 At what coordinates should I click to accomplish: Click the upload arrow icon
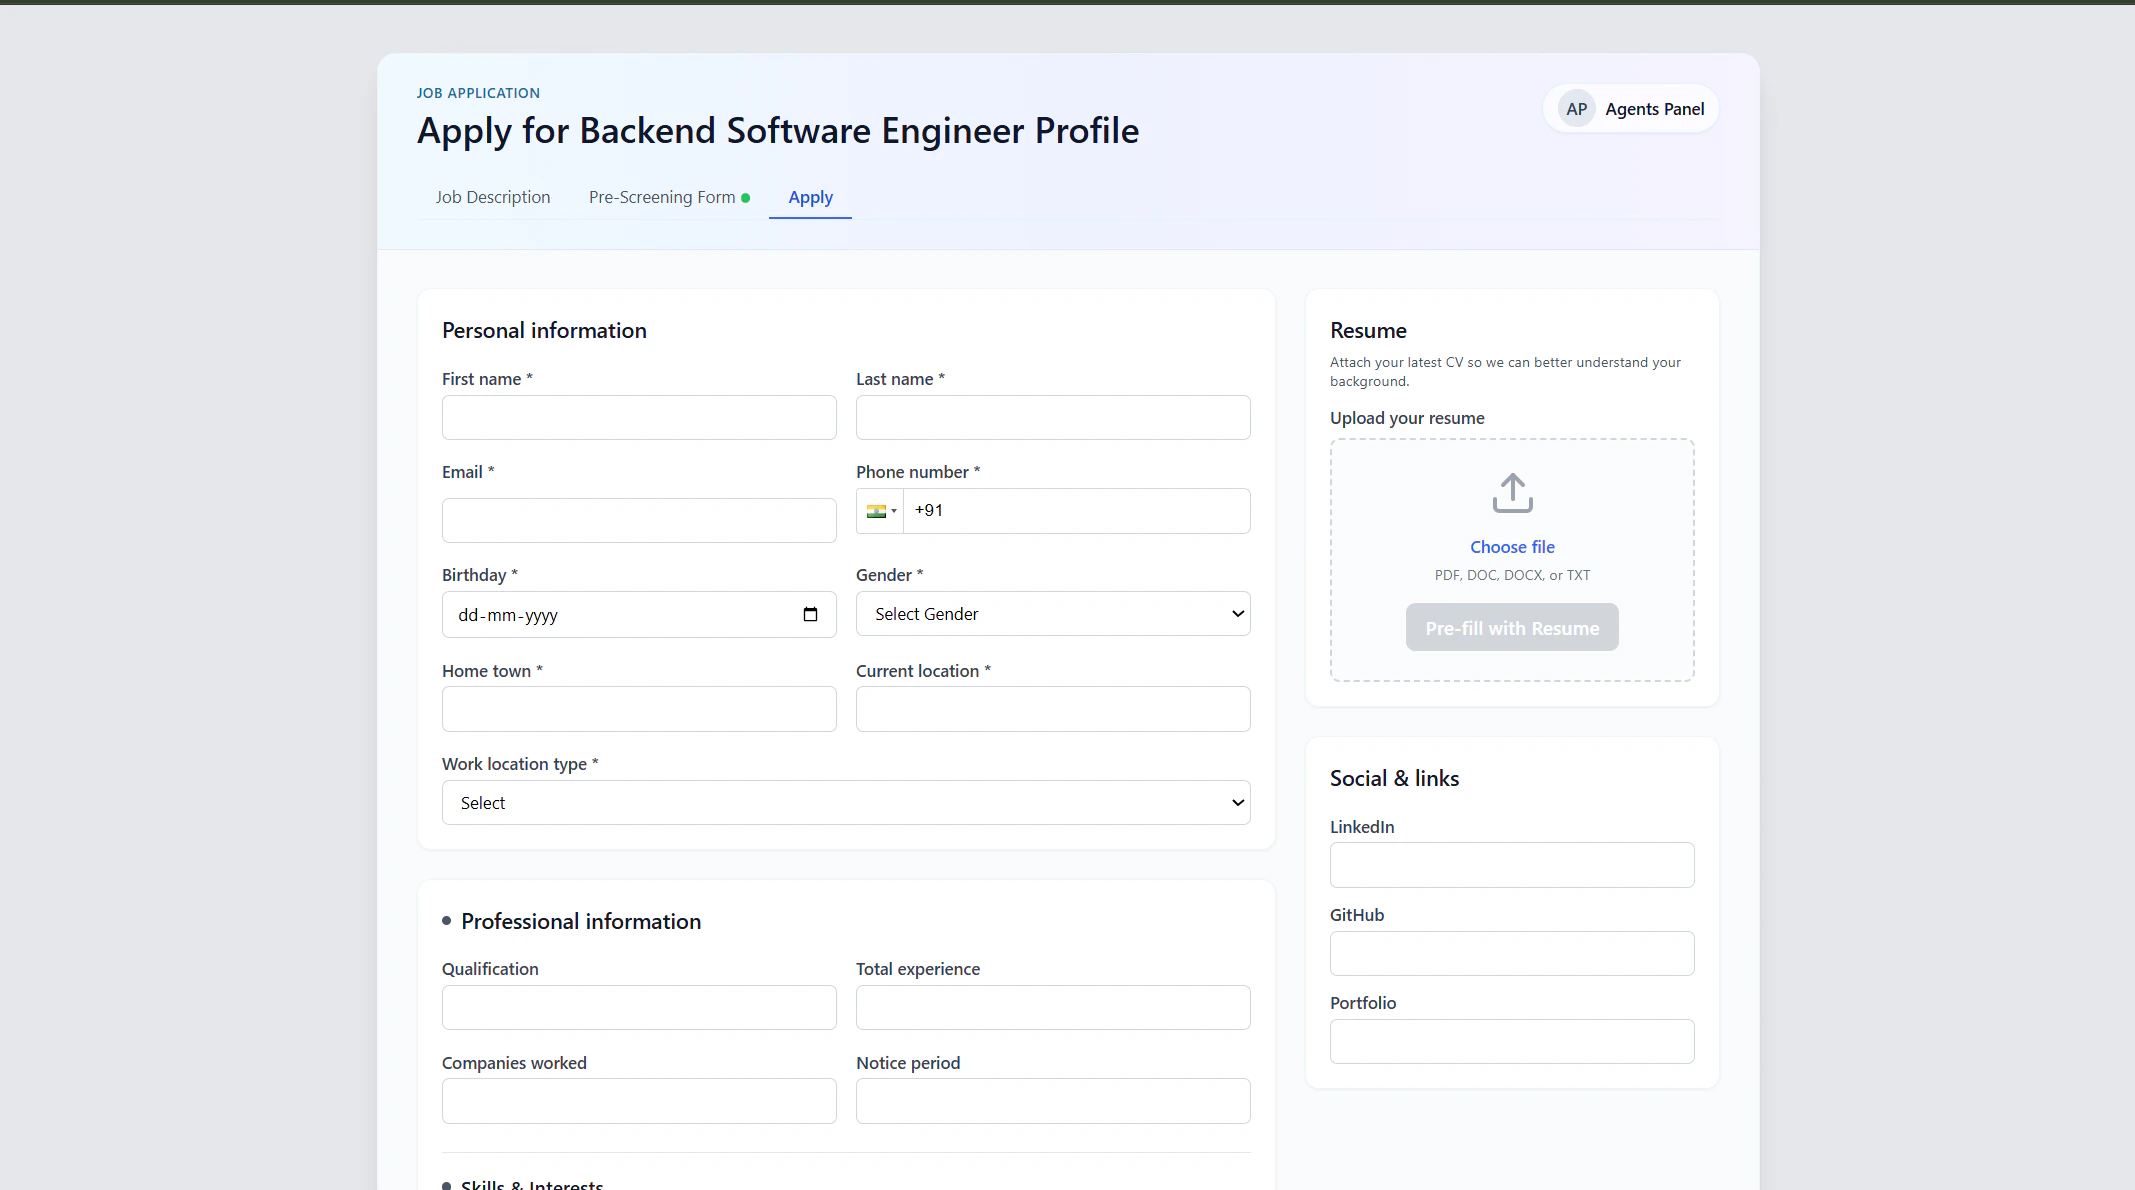pos(1512,493)
